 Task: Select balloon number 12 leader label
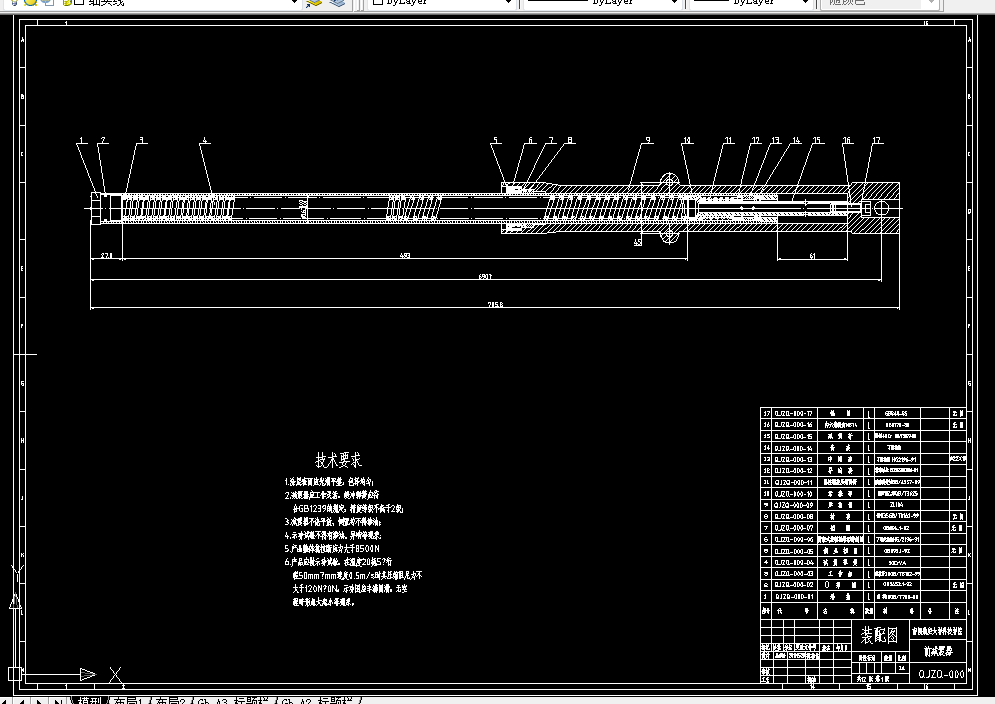point(756,140)
